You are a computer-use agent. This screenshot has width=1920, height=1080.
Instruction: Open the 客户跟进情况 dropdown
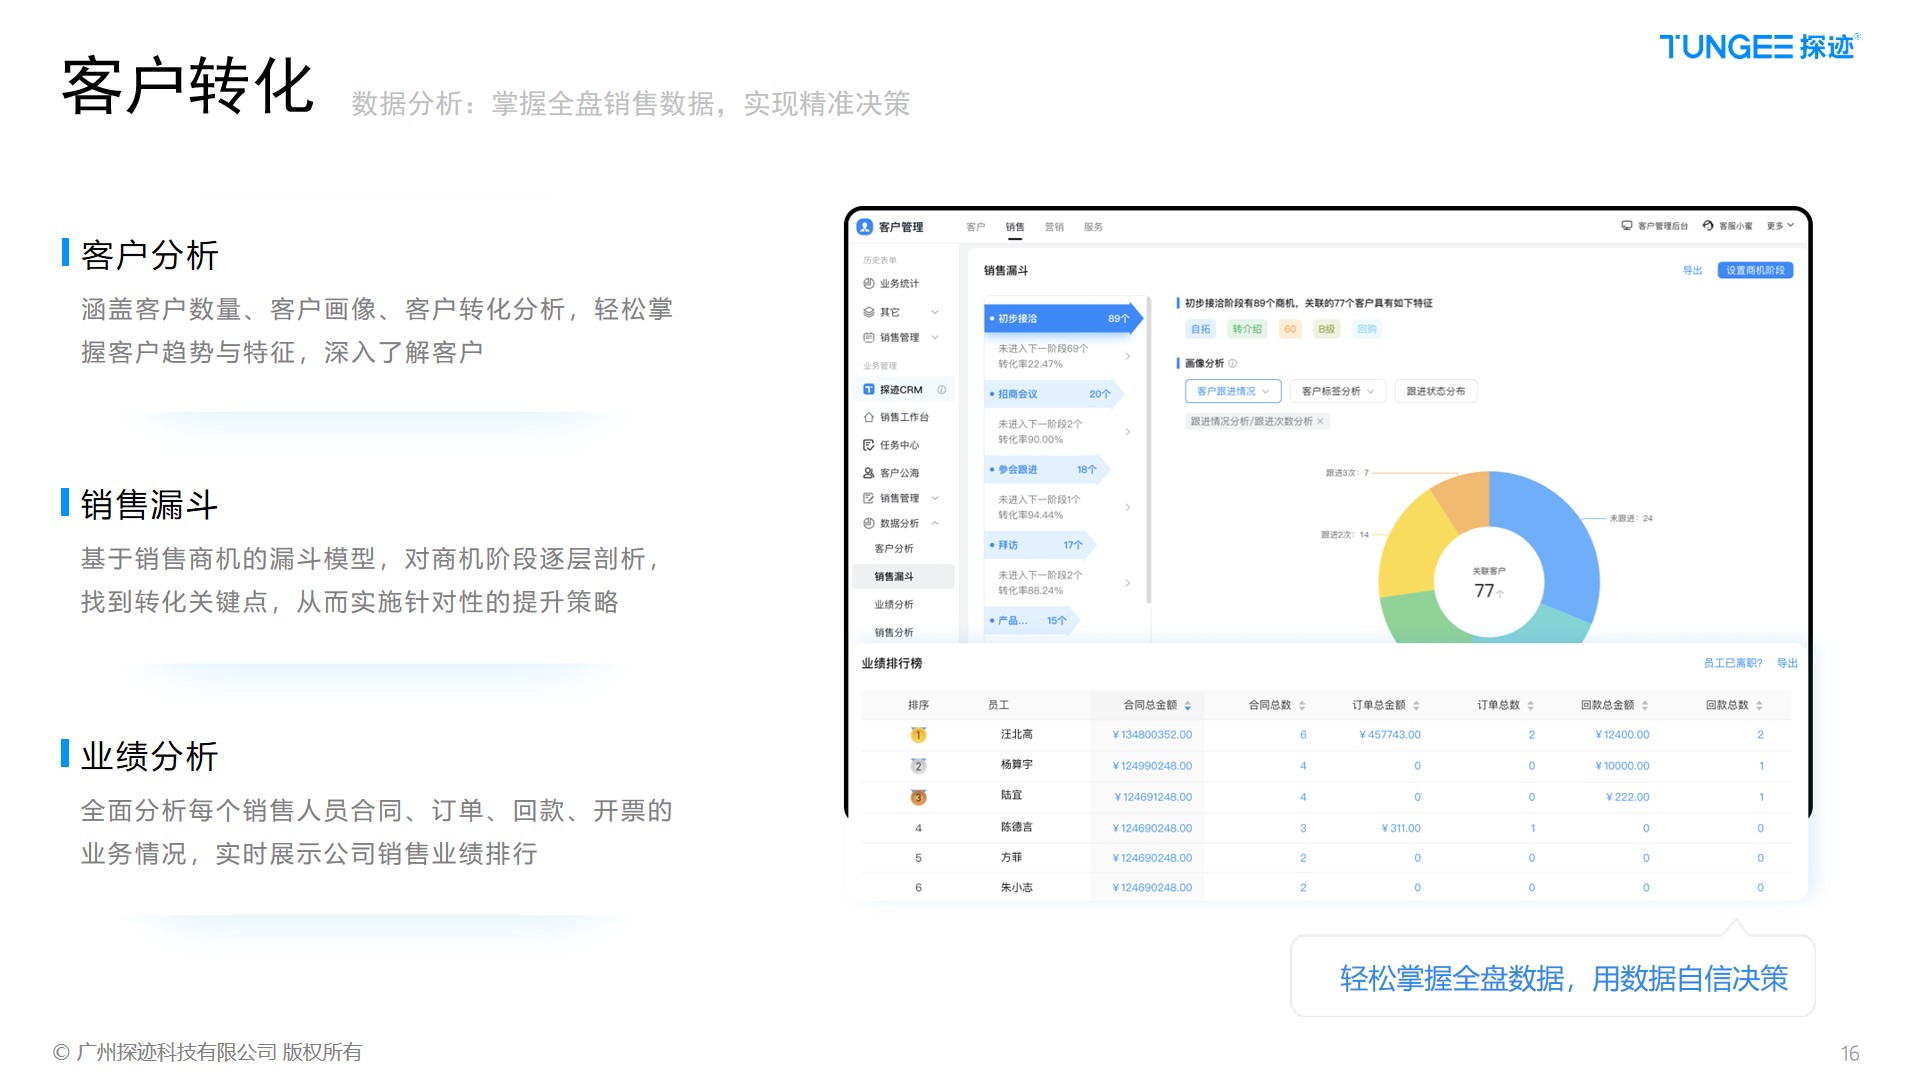point(1232,391)
